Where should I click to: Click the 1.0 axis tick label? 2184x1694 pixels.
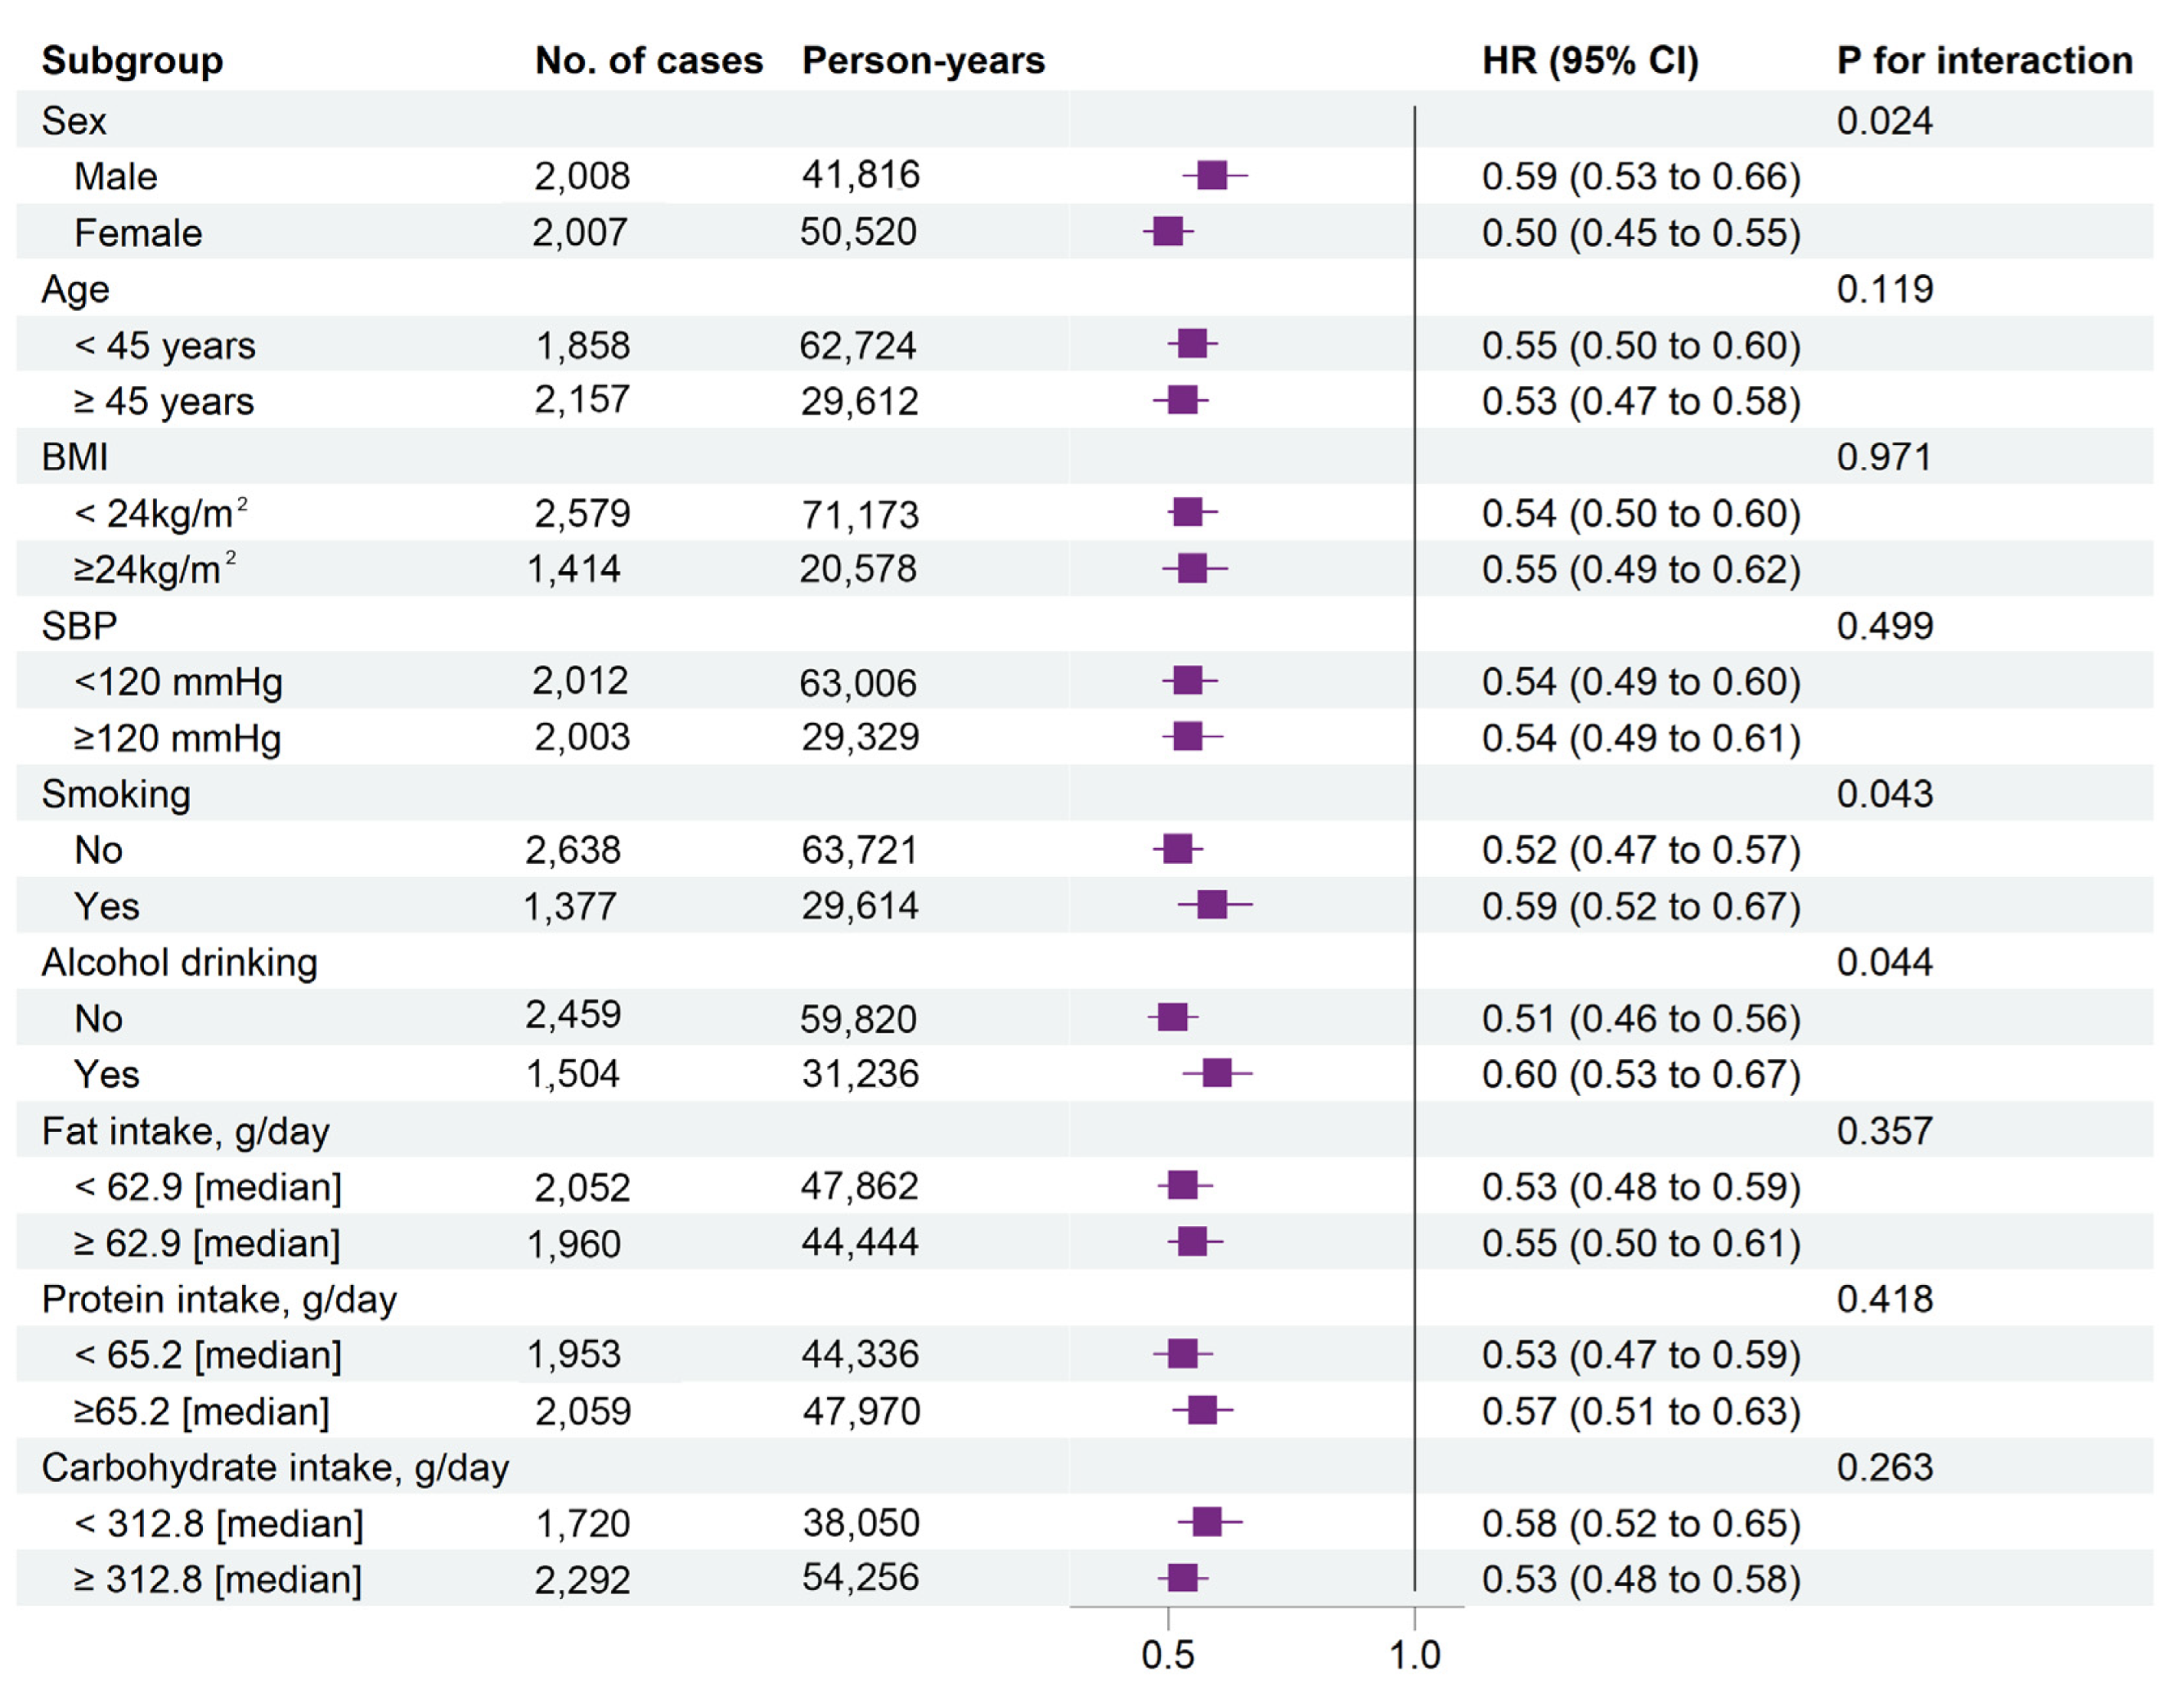pos(1414,1655)
